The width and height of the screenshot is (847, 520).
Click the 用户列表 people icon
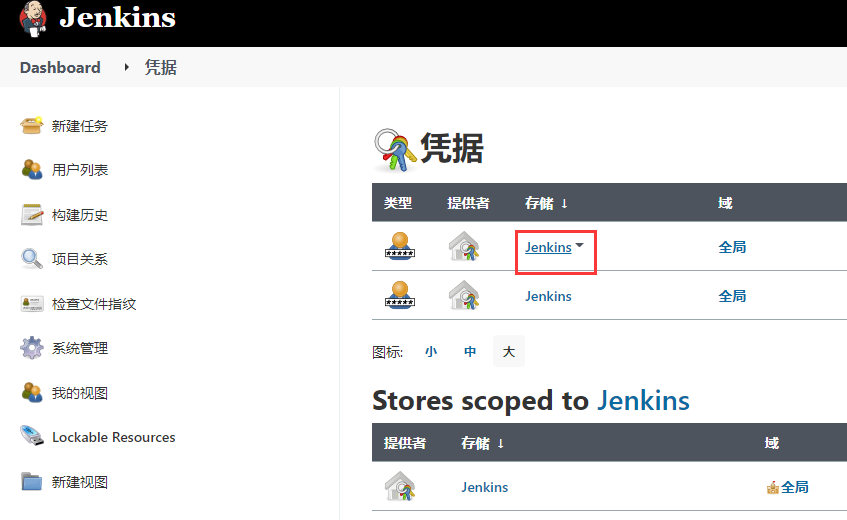[x=32, y=170]
